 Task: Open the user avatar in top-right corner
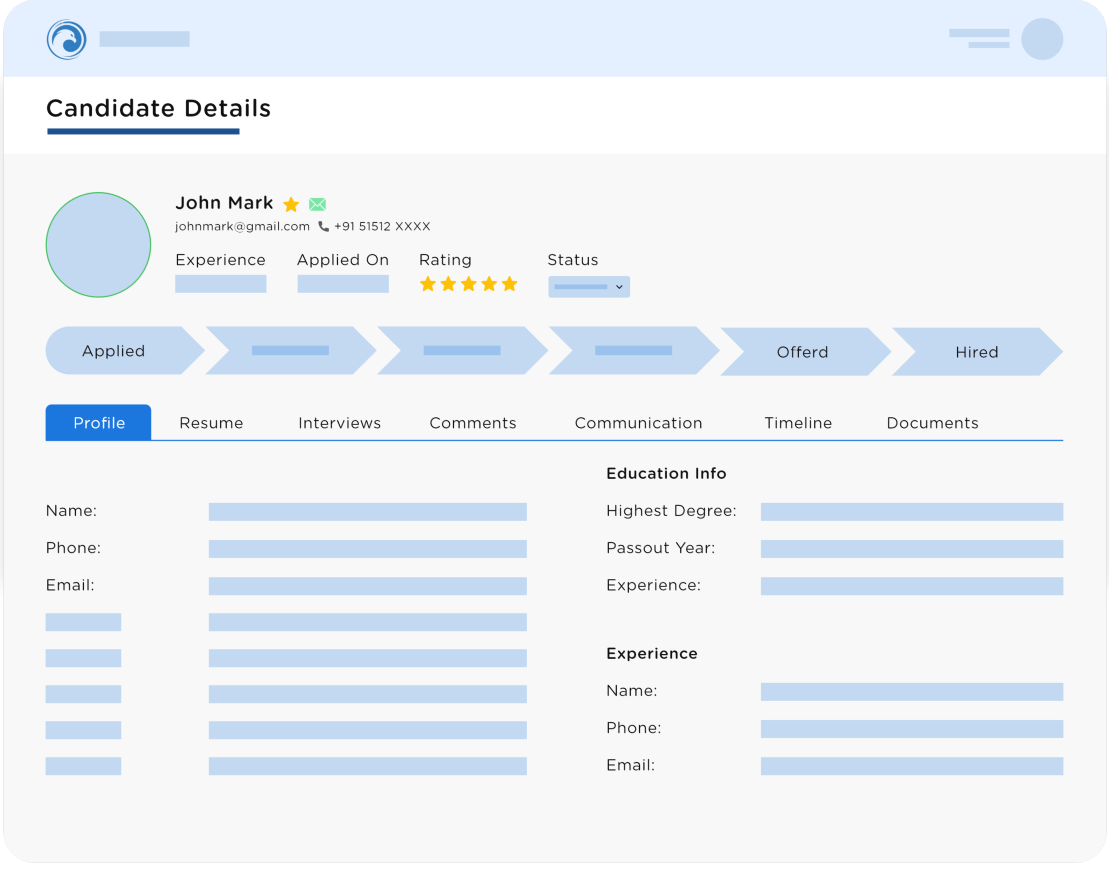(1041, 39)
